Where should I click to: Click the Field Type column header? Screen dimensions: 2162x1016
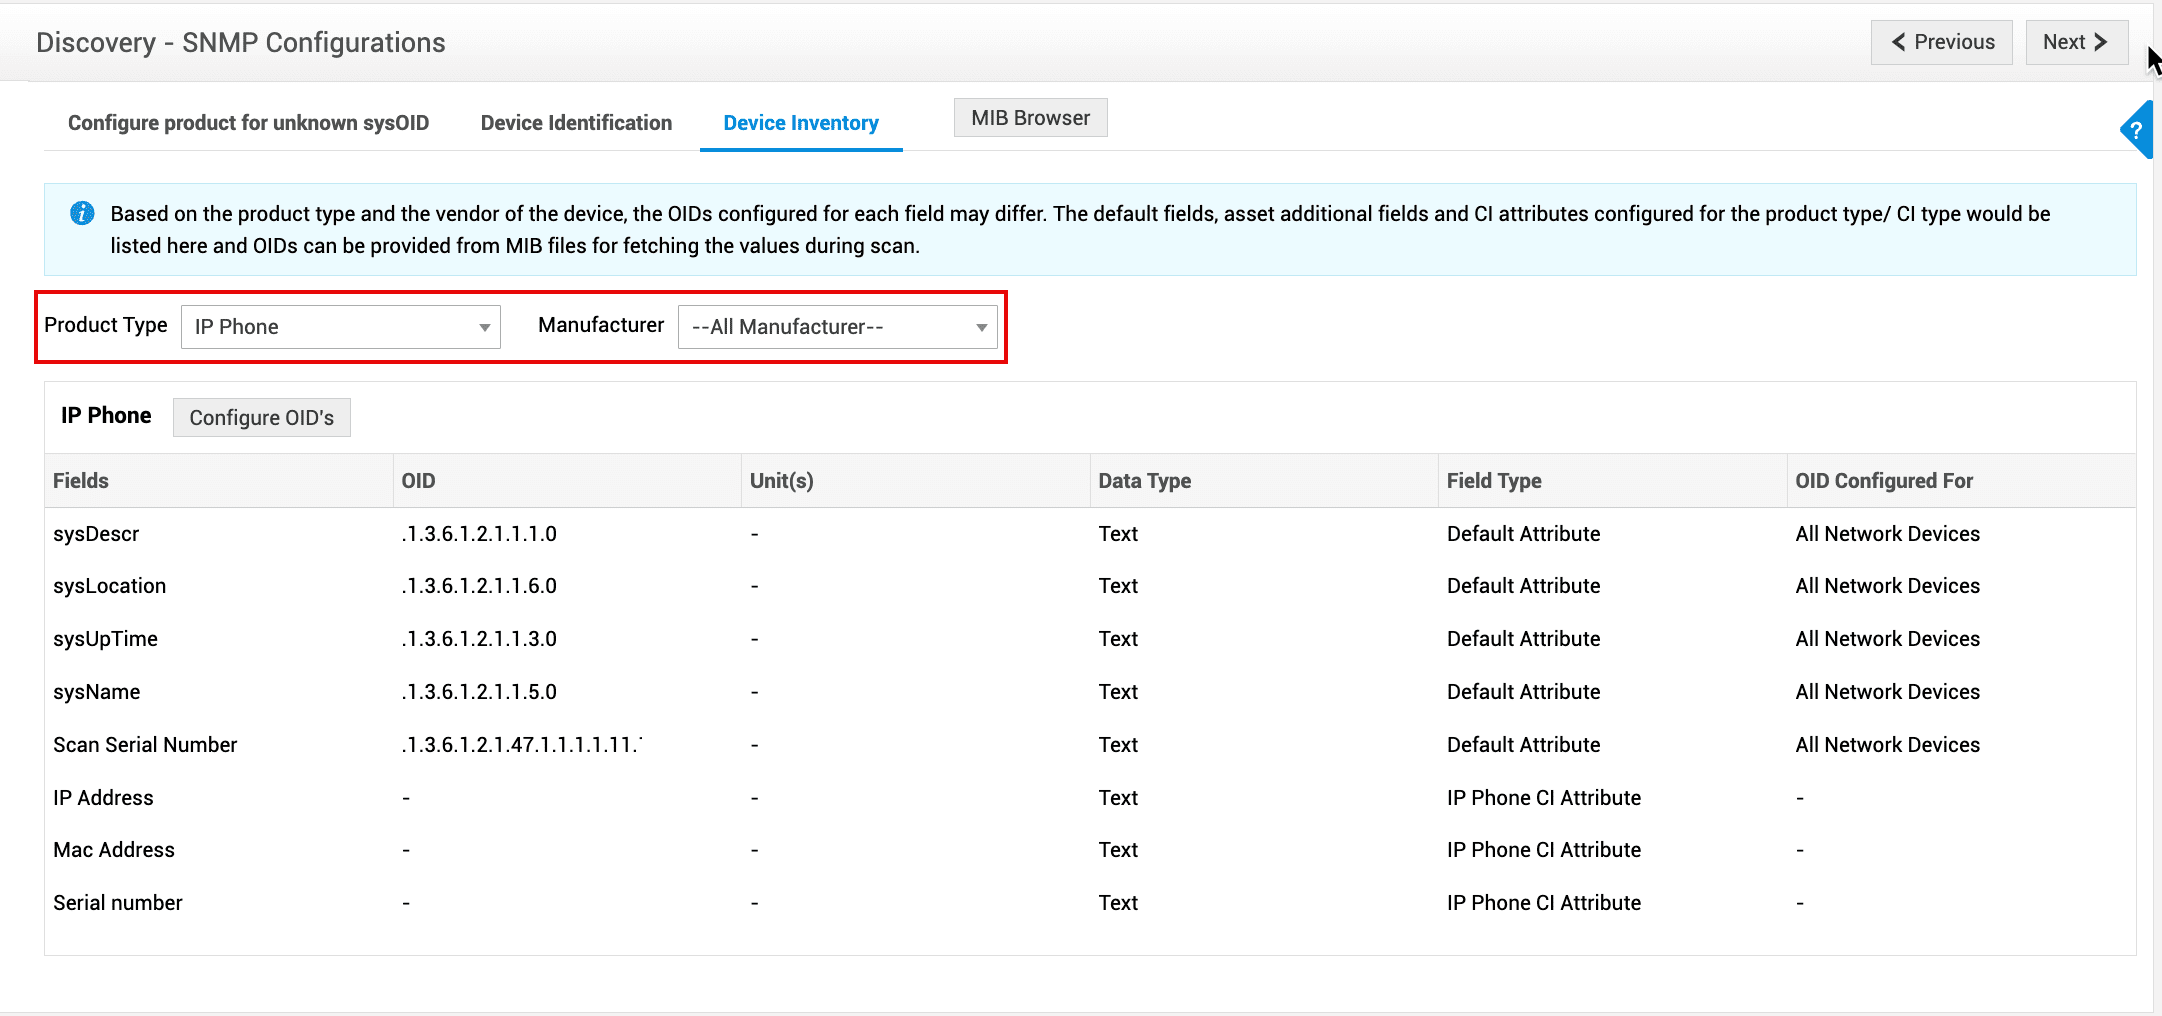click(x=1493, y=481)
